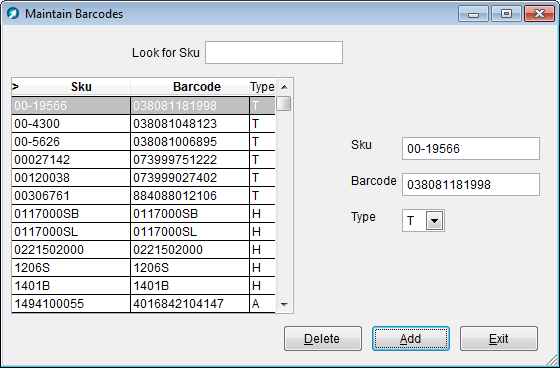The height and width of the screenshot is (368, 560).
Task: Select Sku cell 0117000SB
Action: (x=71, y=214)
